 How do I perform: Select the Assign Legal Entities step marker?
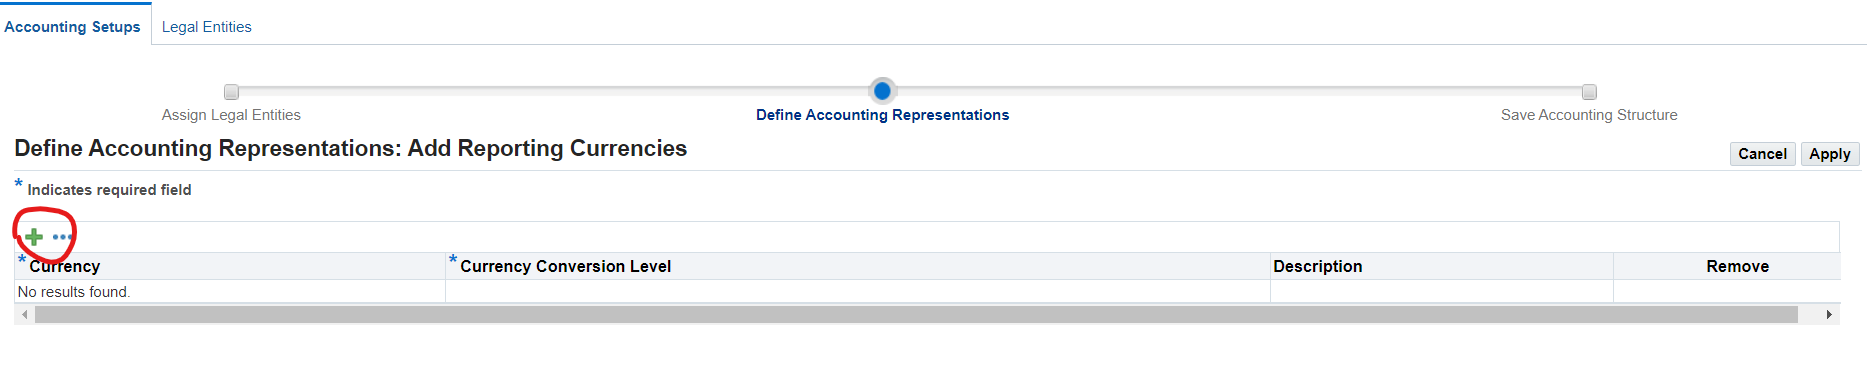tap(231, 92)
